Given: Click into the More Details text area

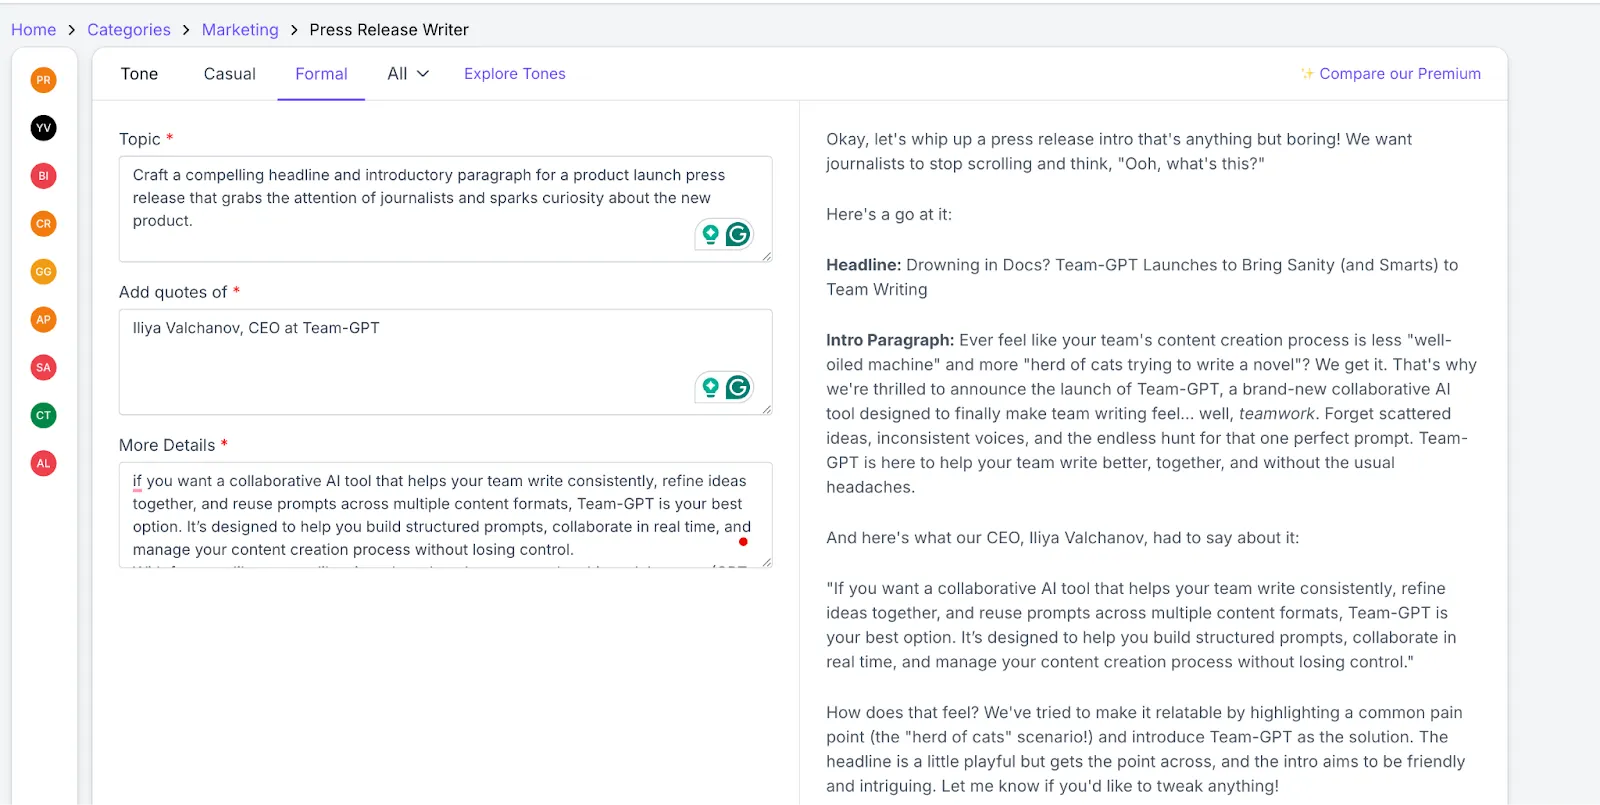Looking at the screenshot, I should tap(445, 515).
